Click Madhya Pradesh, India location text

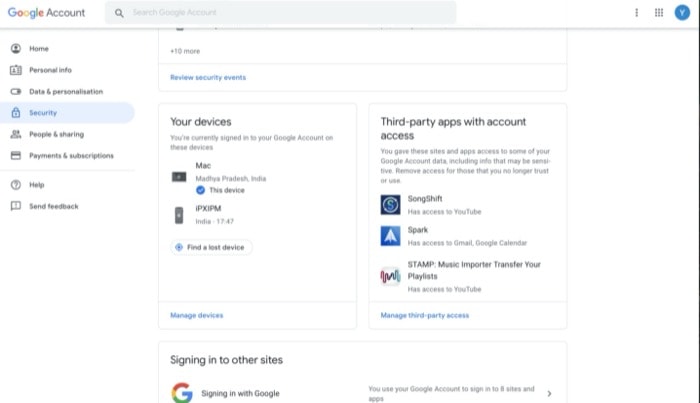tap(231, 179)
